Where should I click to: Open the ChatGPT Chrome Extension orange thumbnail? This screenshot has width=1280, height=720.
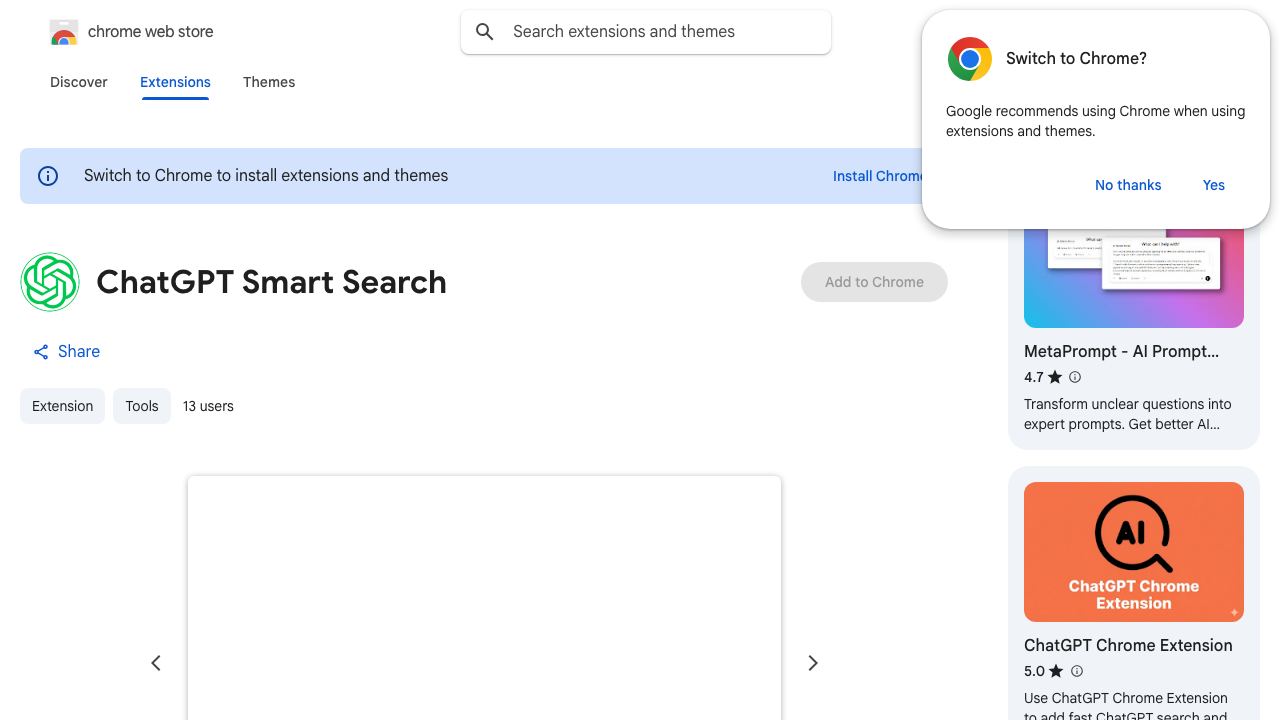point(1134,552)
